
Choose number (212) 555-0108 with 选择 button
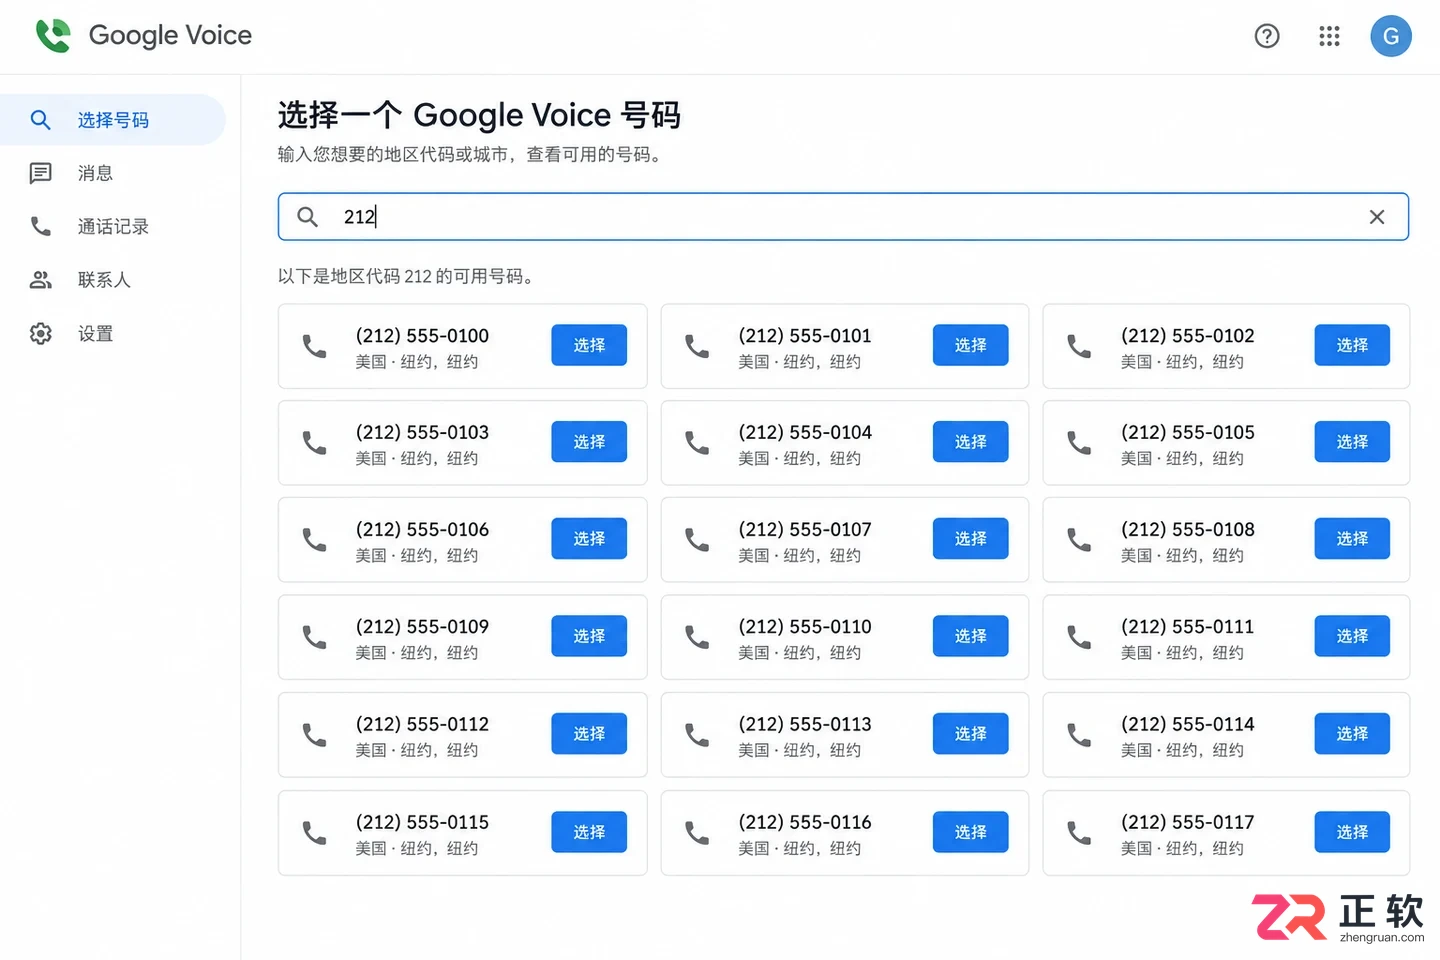(x=1352, y=539)
